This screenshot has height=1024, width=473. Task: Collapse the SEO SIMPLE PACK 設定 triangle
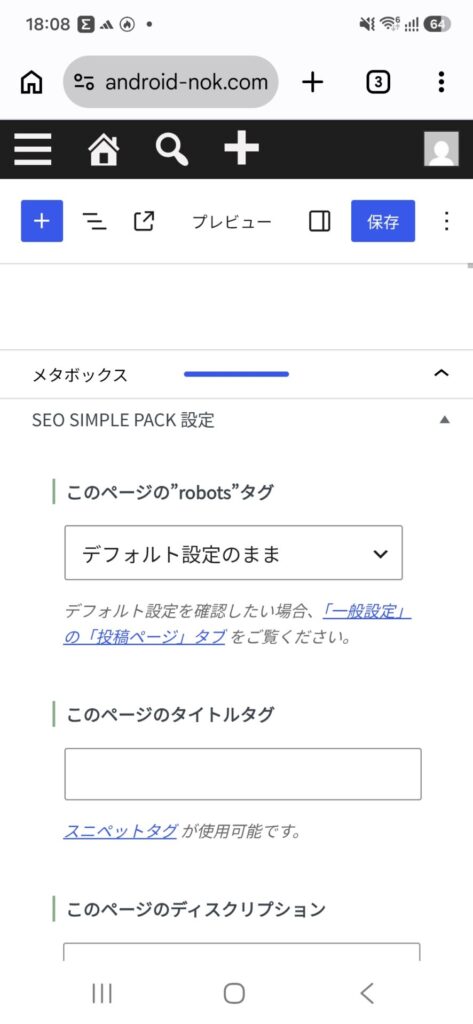click(x=445, y=420)
